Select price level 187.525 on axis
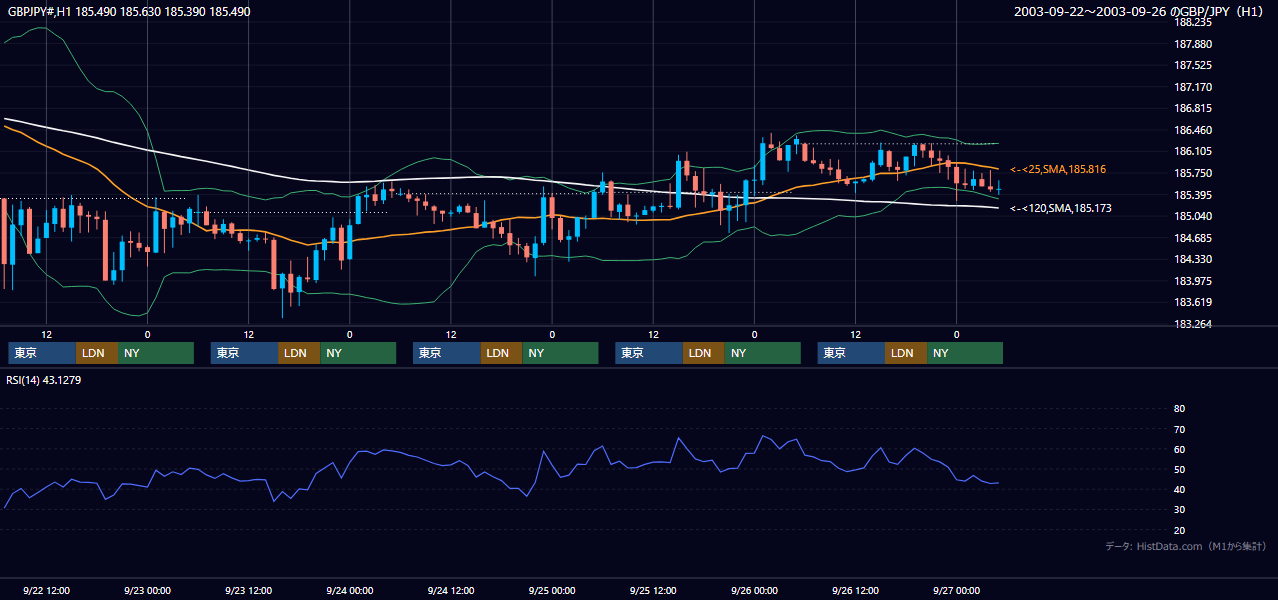The width and height of the screenshot is (1278, 600). pyautogui.click(x=1193, y=66)
